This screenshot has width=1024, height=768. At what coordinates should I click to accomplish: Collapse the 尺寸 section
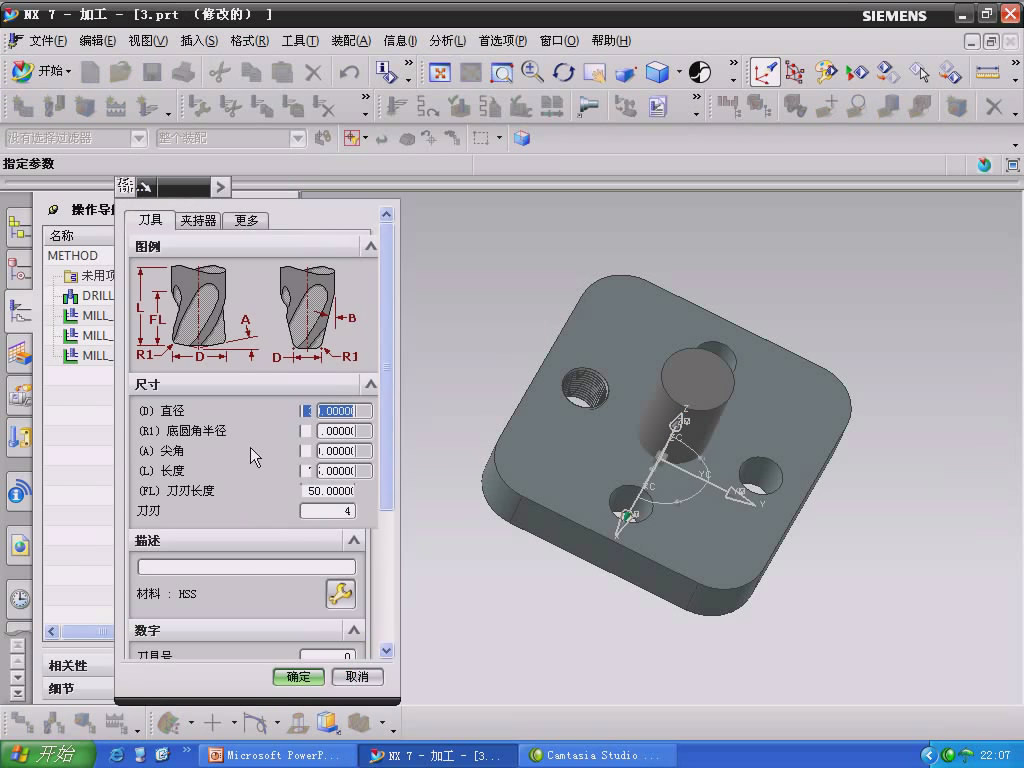pyautogui.click(x=370, y=384)
